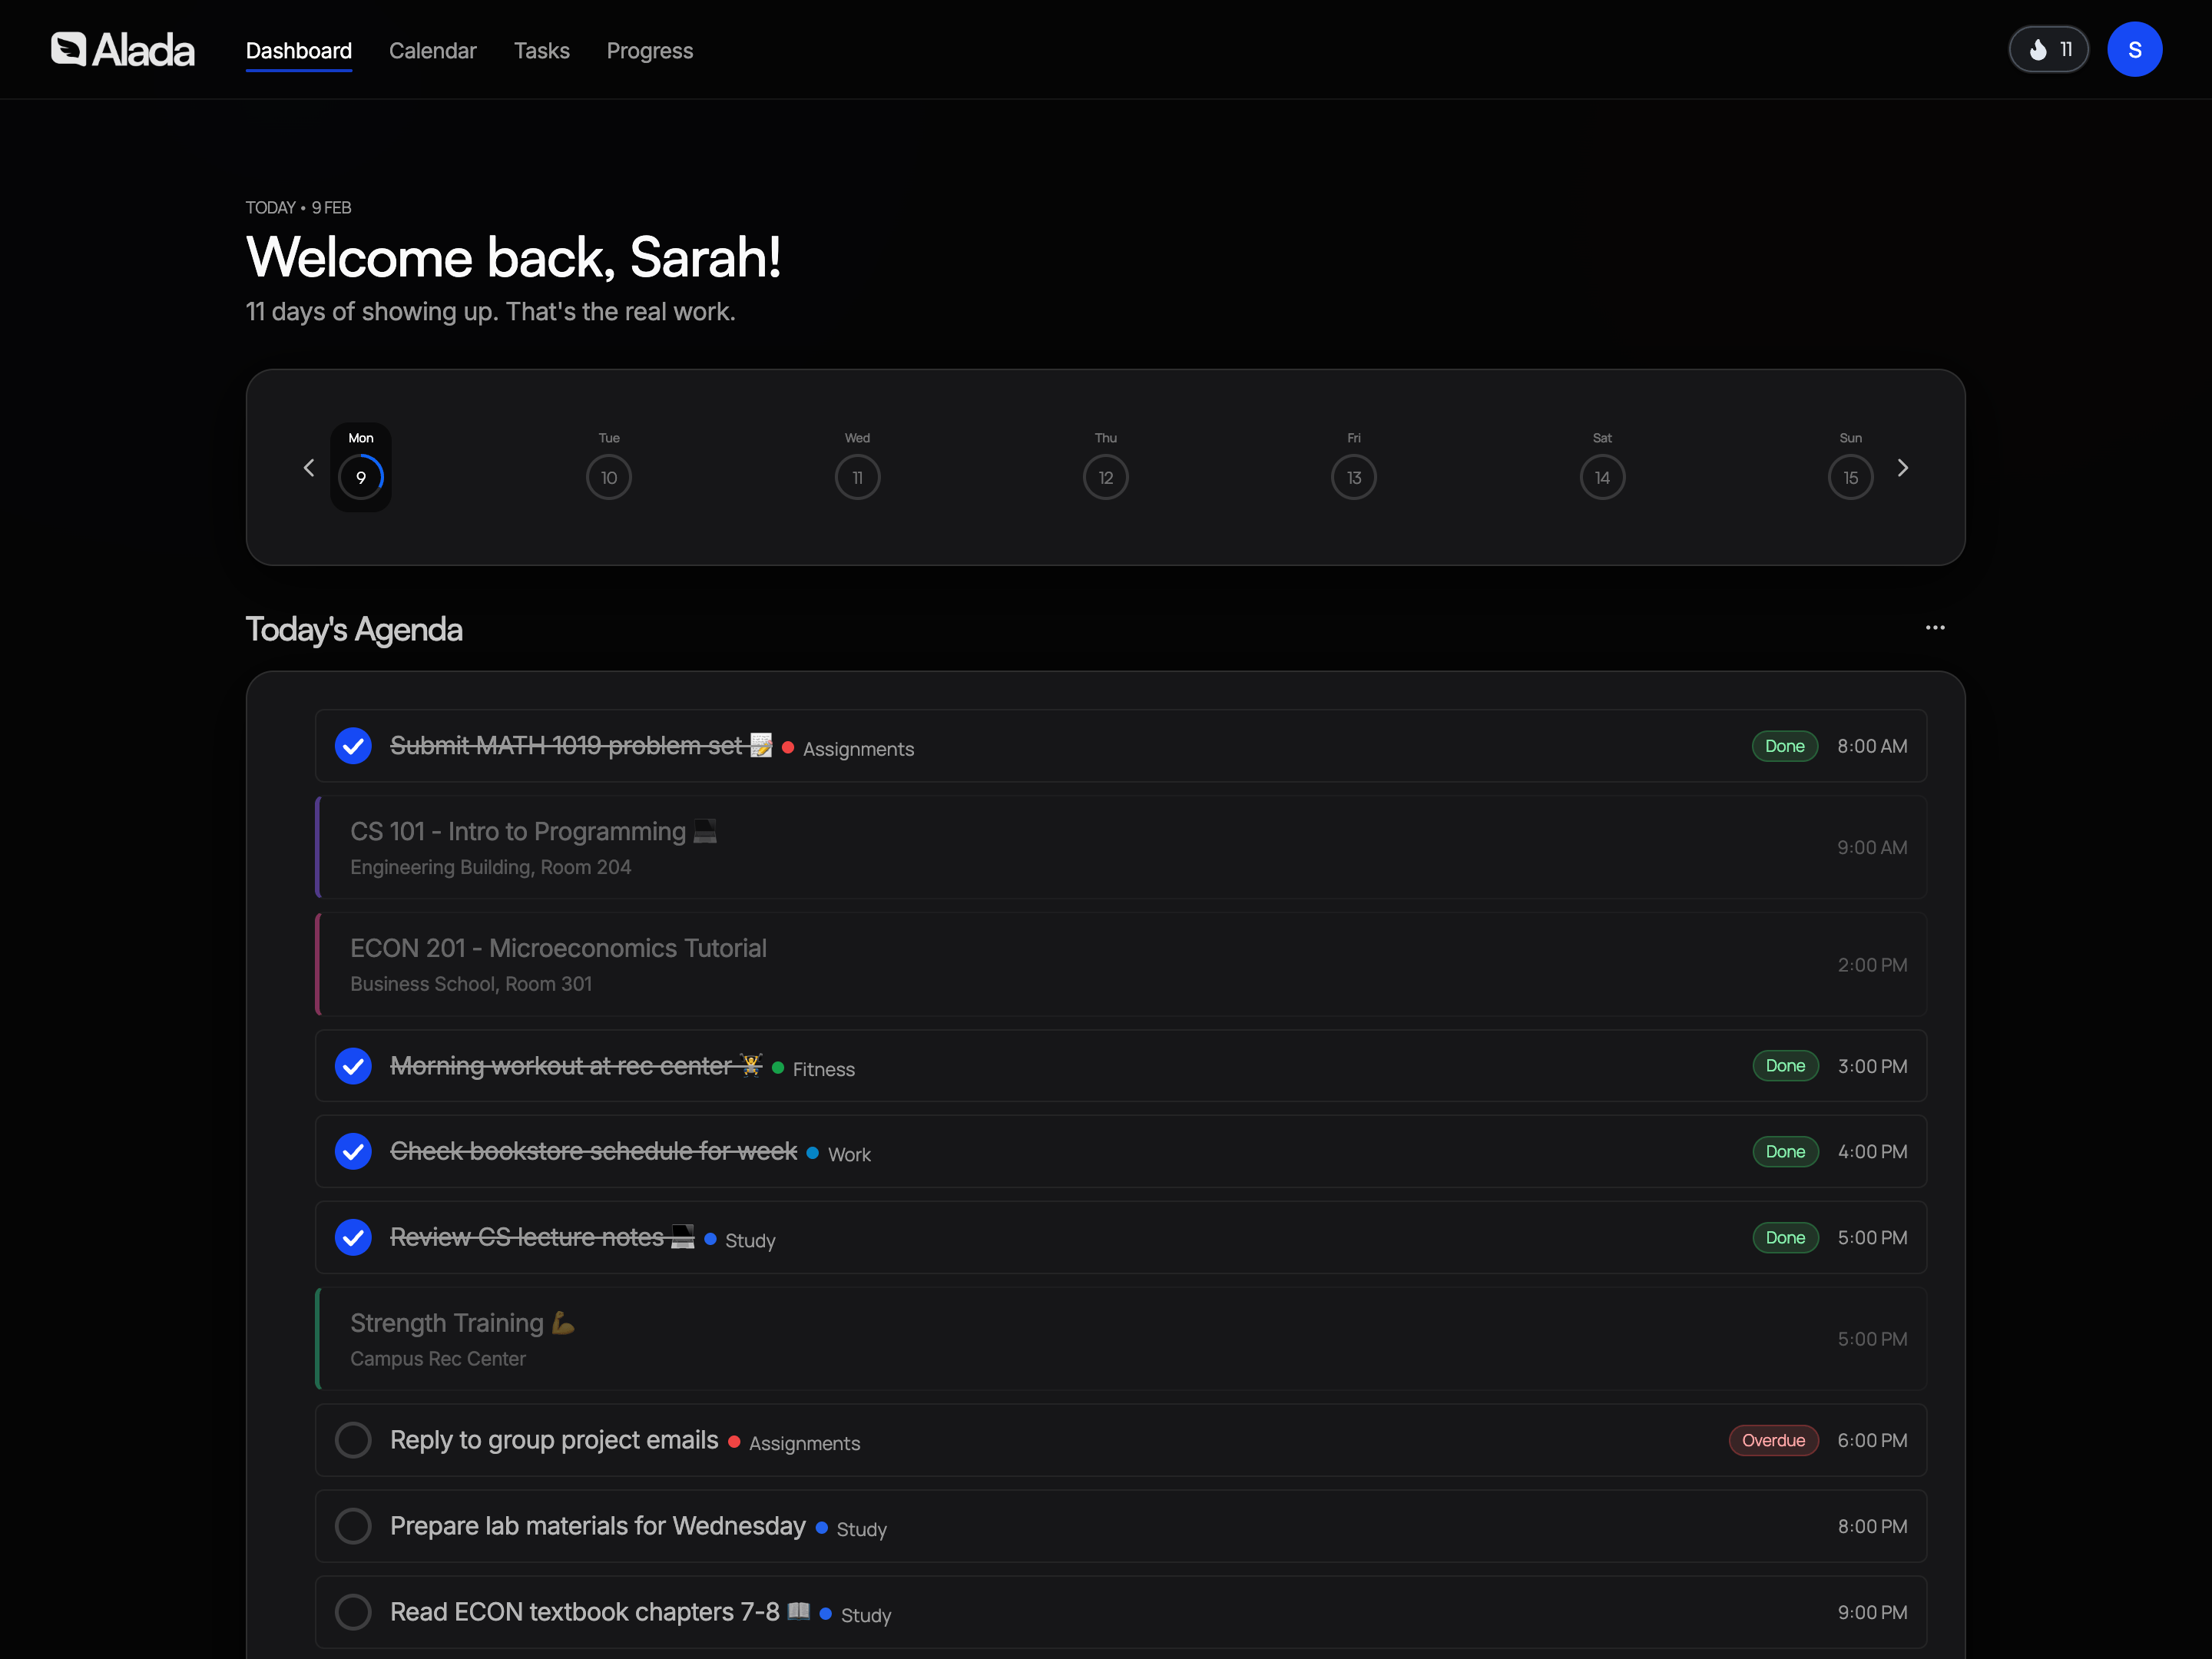This screenshot has height=1659, width=2212.
Task: Select Friday the 13th in date strip
Action: (x=1353, y=477)
